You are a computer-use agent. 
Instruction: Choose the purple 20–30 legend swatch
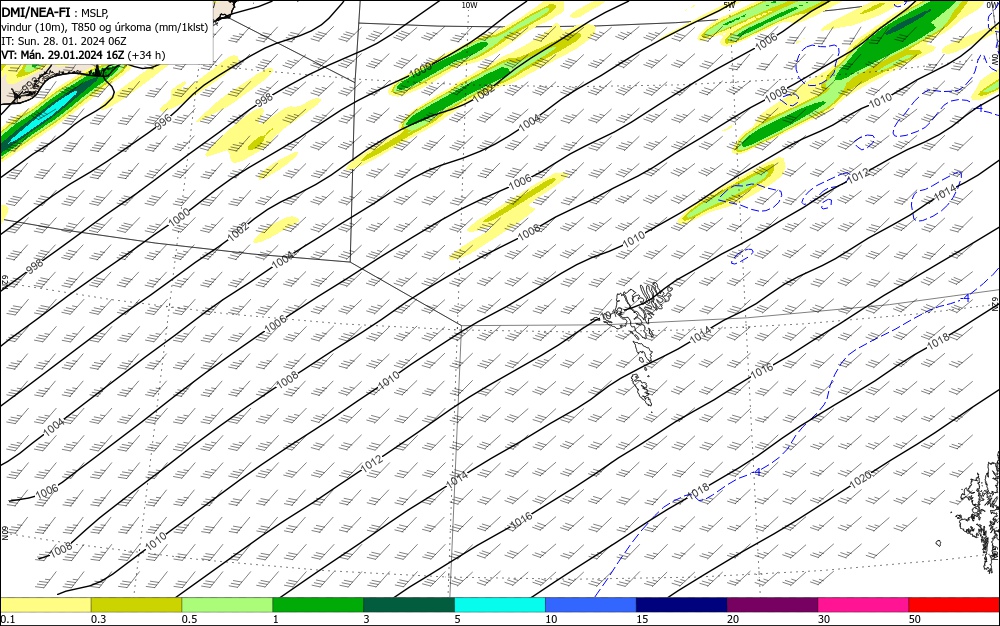point(772,605)
